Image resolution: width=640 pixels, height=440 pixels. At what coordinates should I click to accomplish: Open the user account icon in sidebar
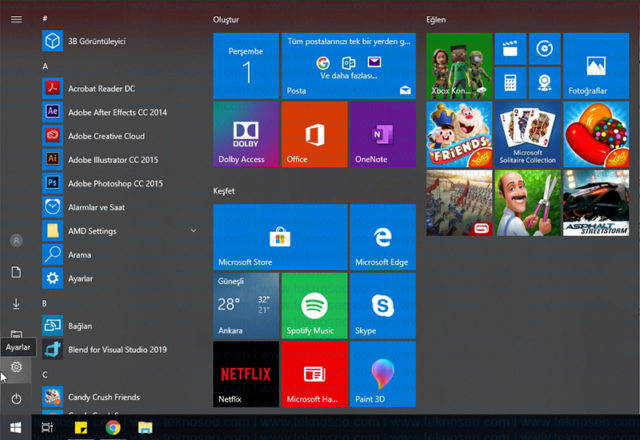pos(16,240)
